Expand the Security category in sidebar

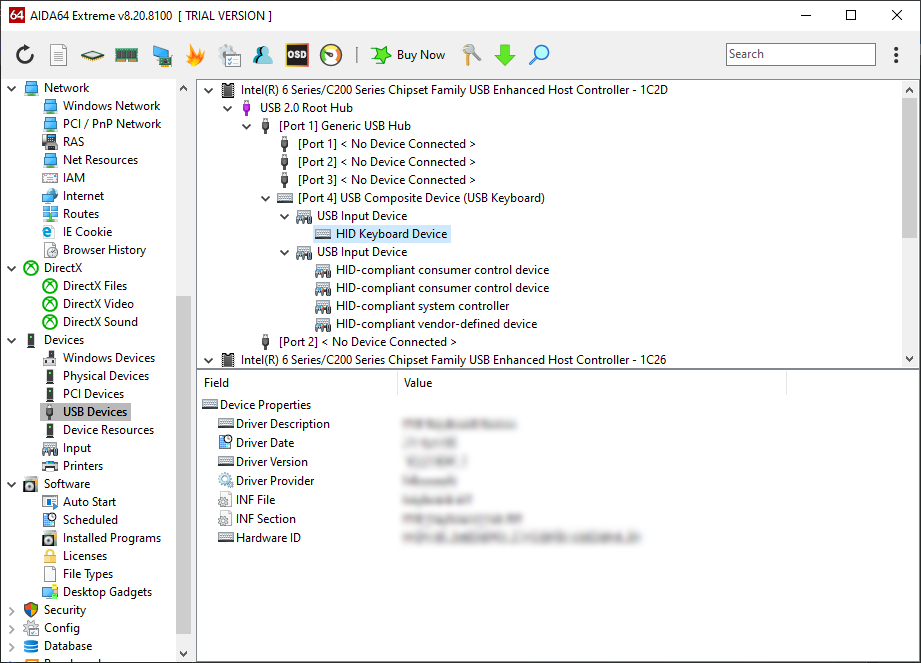point(12,610)
